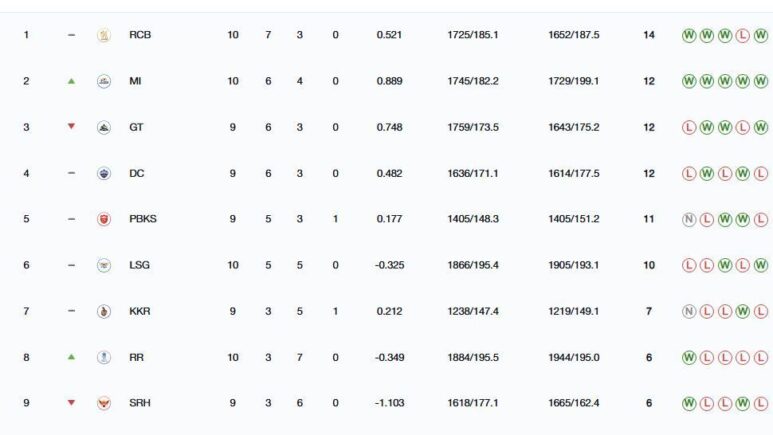Click the SRH team logo
Image resolution: width=773 pixels, height=435 pixels.
point(102,403)
